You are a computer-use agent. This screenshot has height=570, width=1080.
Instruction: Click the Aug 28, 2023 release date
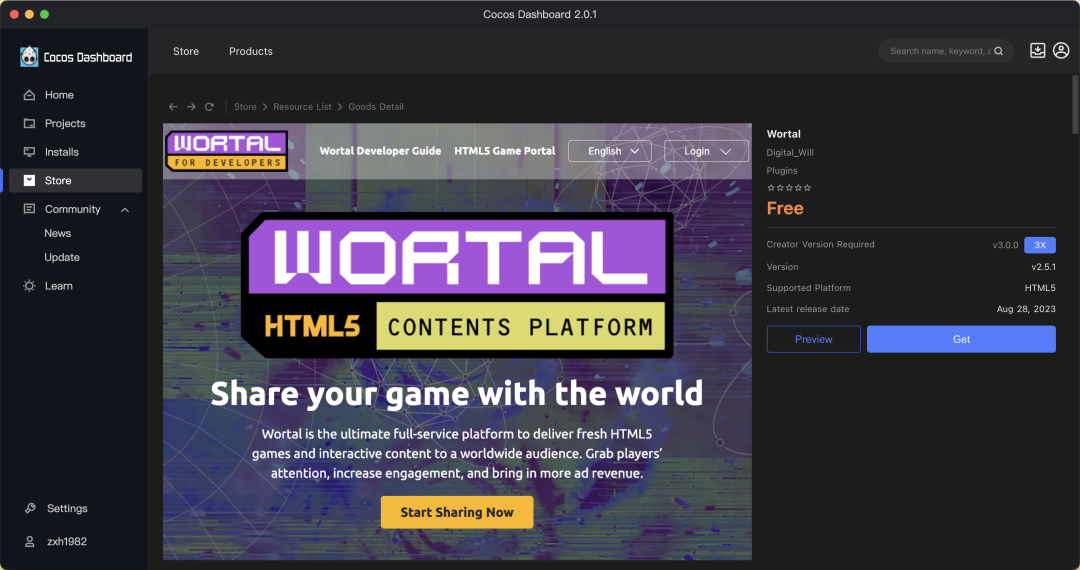pyautogui.click(x=1026, y=309)
